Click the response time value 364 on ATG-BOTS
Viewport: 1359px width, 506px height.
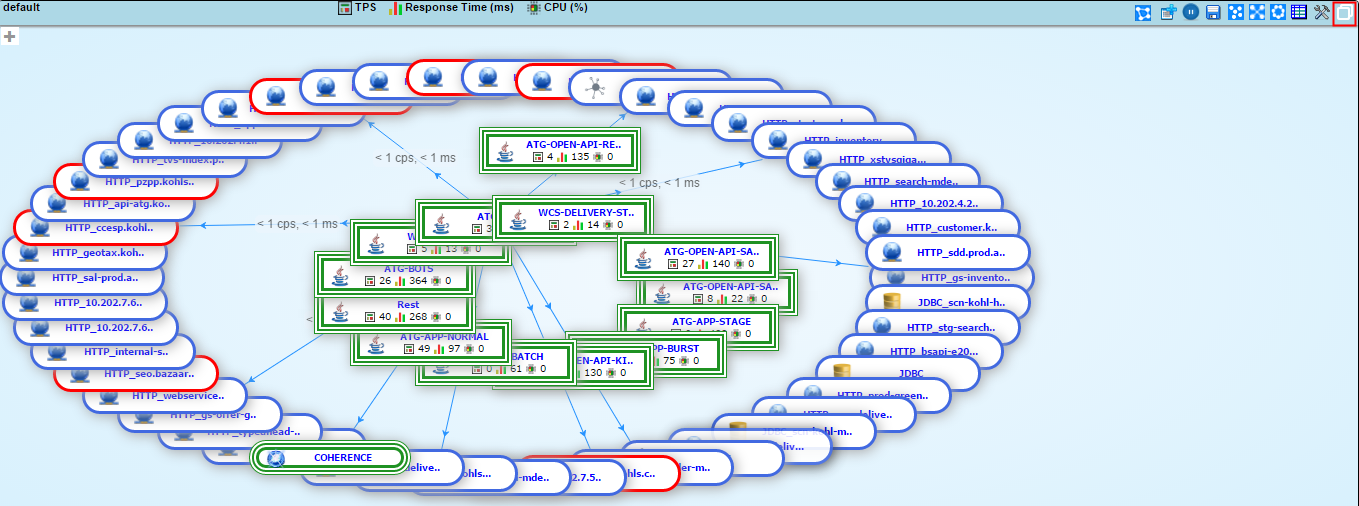pos(418,281)
